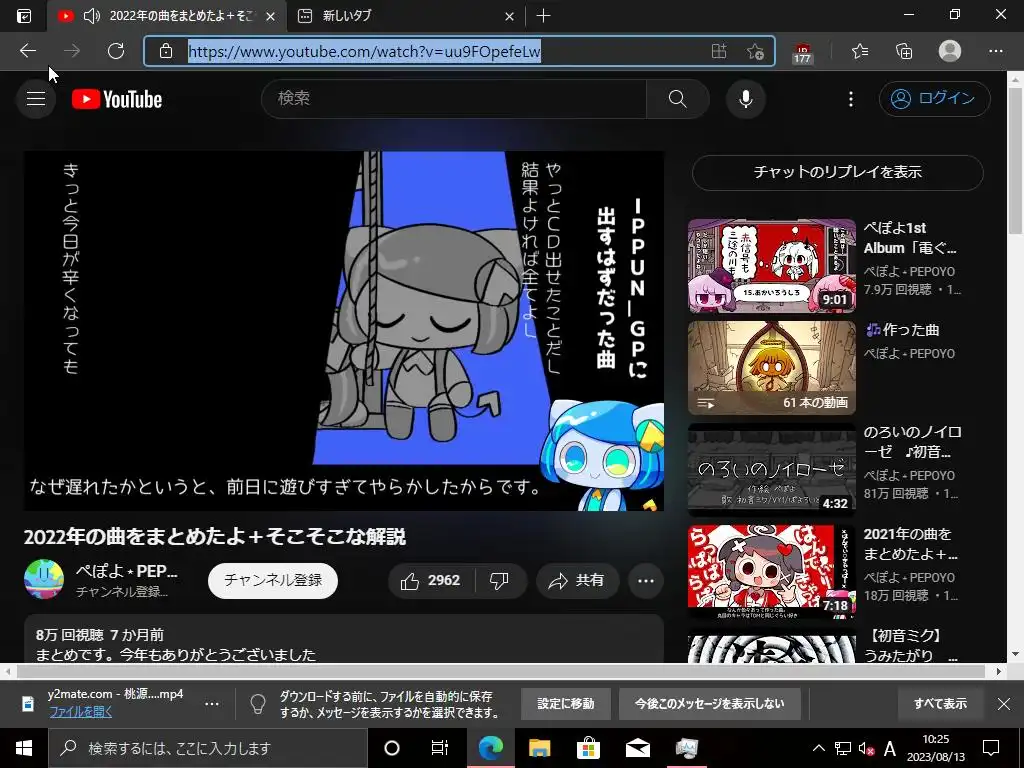Viewport: 1024px width, 768px height.
Task: Click the チャットのリプレイを表示 button
Action: click(x=837, y=172)
